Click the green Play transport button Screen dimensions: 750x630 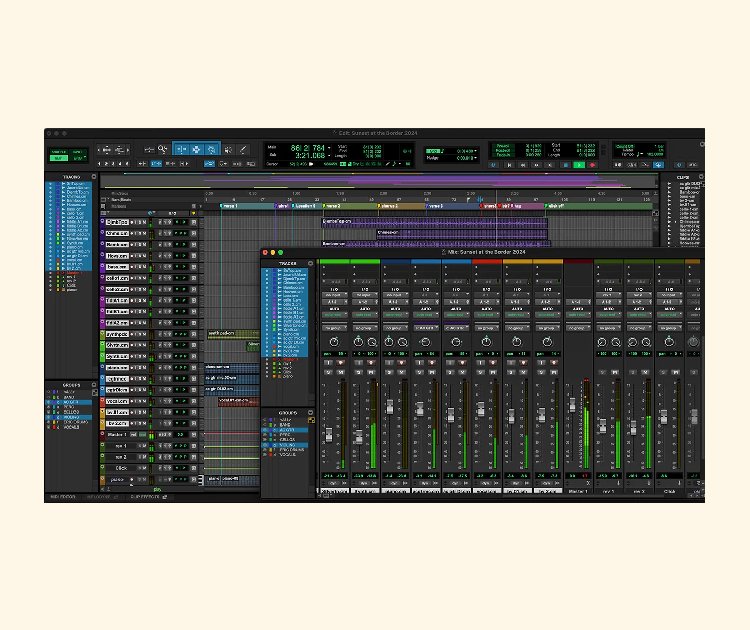coord(579,165)
